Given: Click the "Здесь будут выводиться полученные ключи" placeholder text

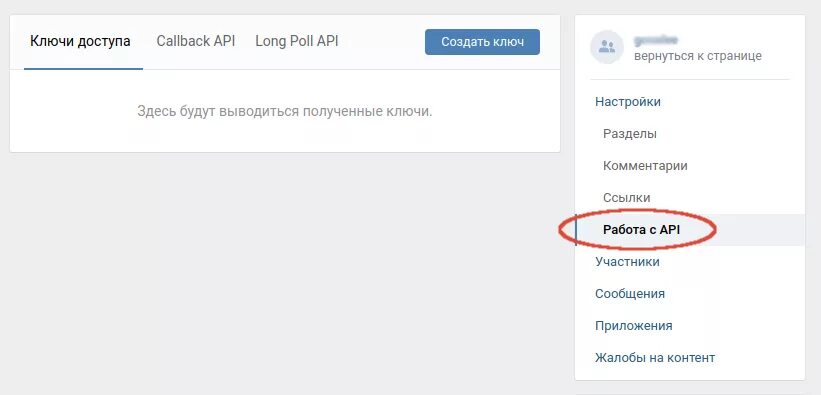Looking at the screenshot, I should coord(285,112).
